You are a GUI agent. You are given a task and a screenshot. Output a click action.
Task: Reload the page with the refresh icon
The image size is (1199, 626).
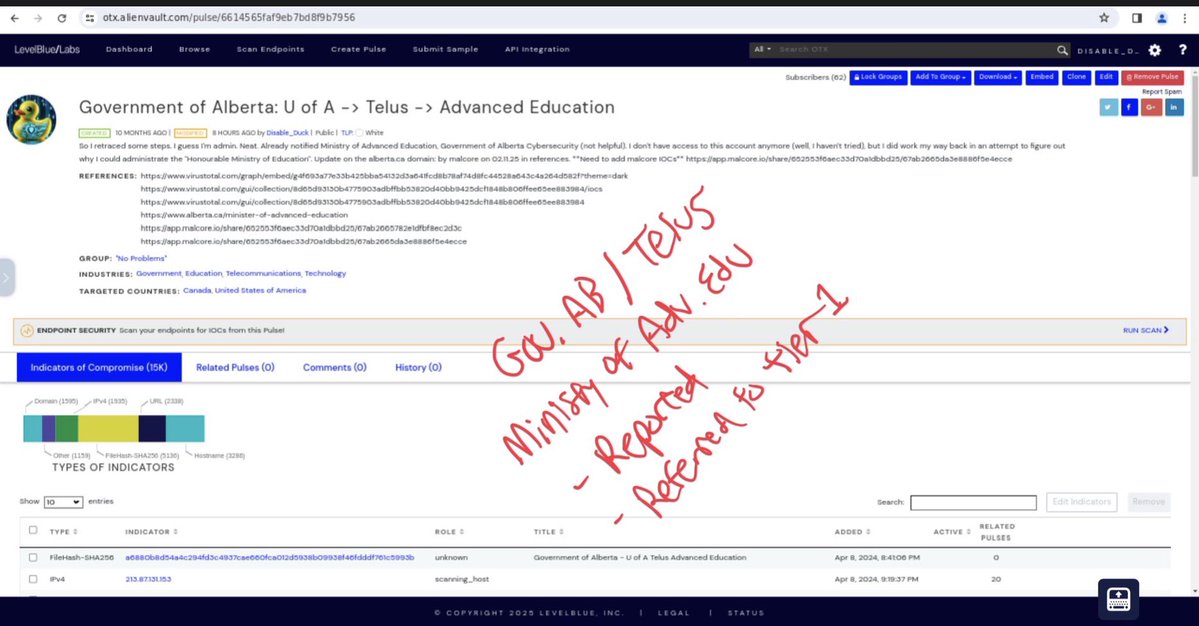click(x=62, y=18)
